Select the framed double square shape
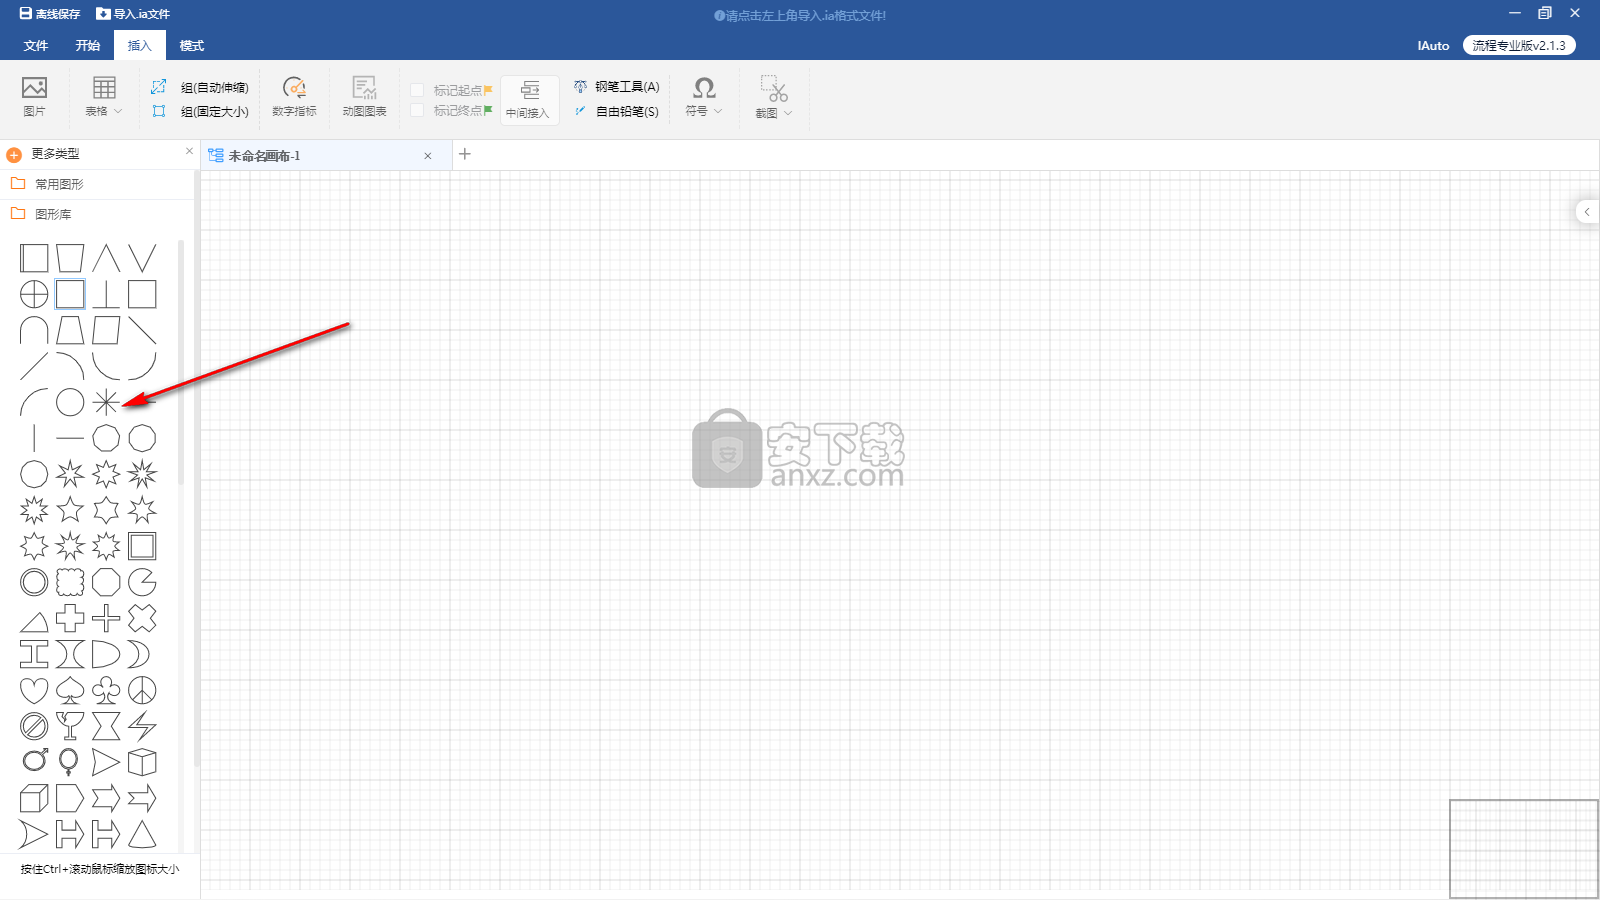 point(142,546)
